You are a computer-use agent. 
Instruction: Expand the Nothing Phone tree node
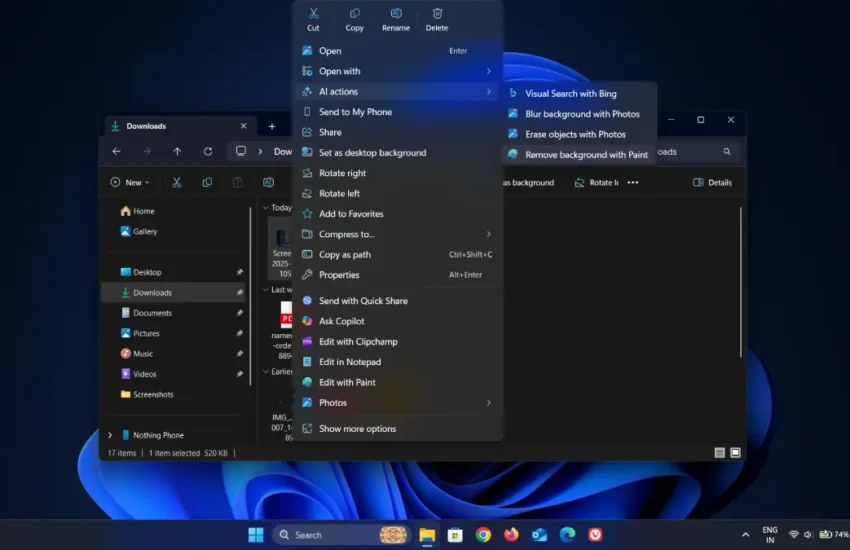coord(110,435)
